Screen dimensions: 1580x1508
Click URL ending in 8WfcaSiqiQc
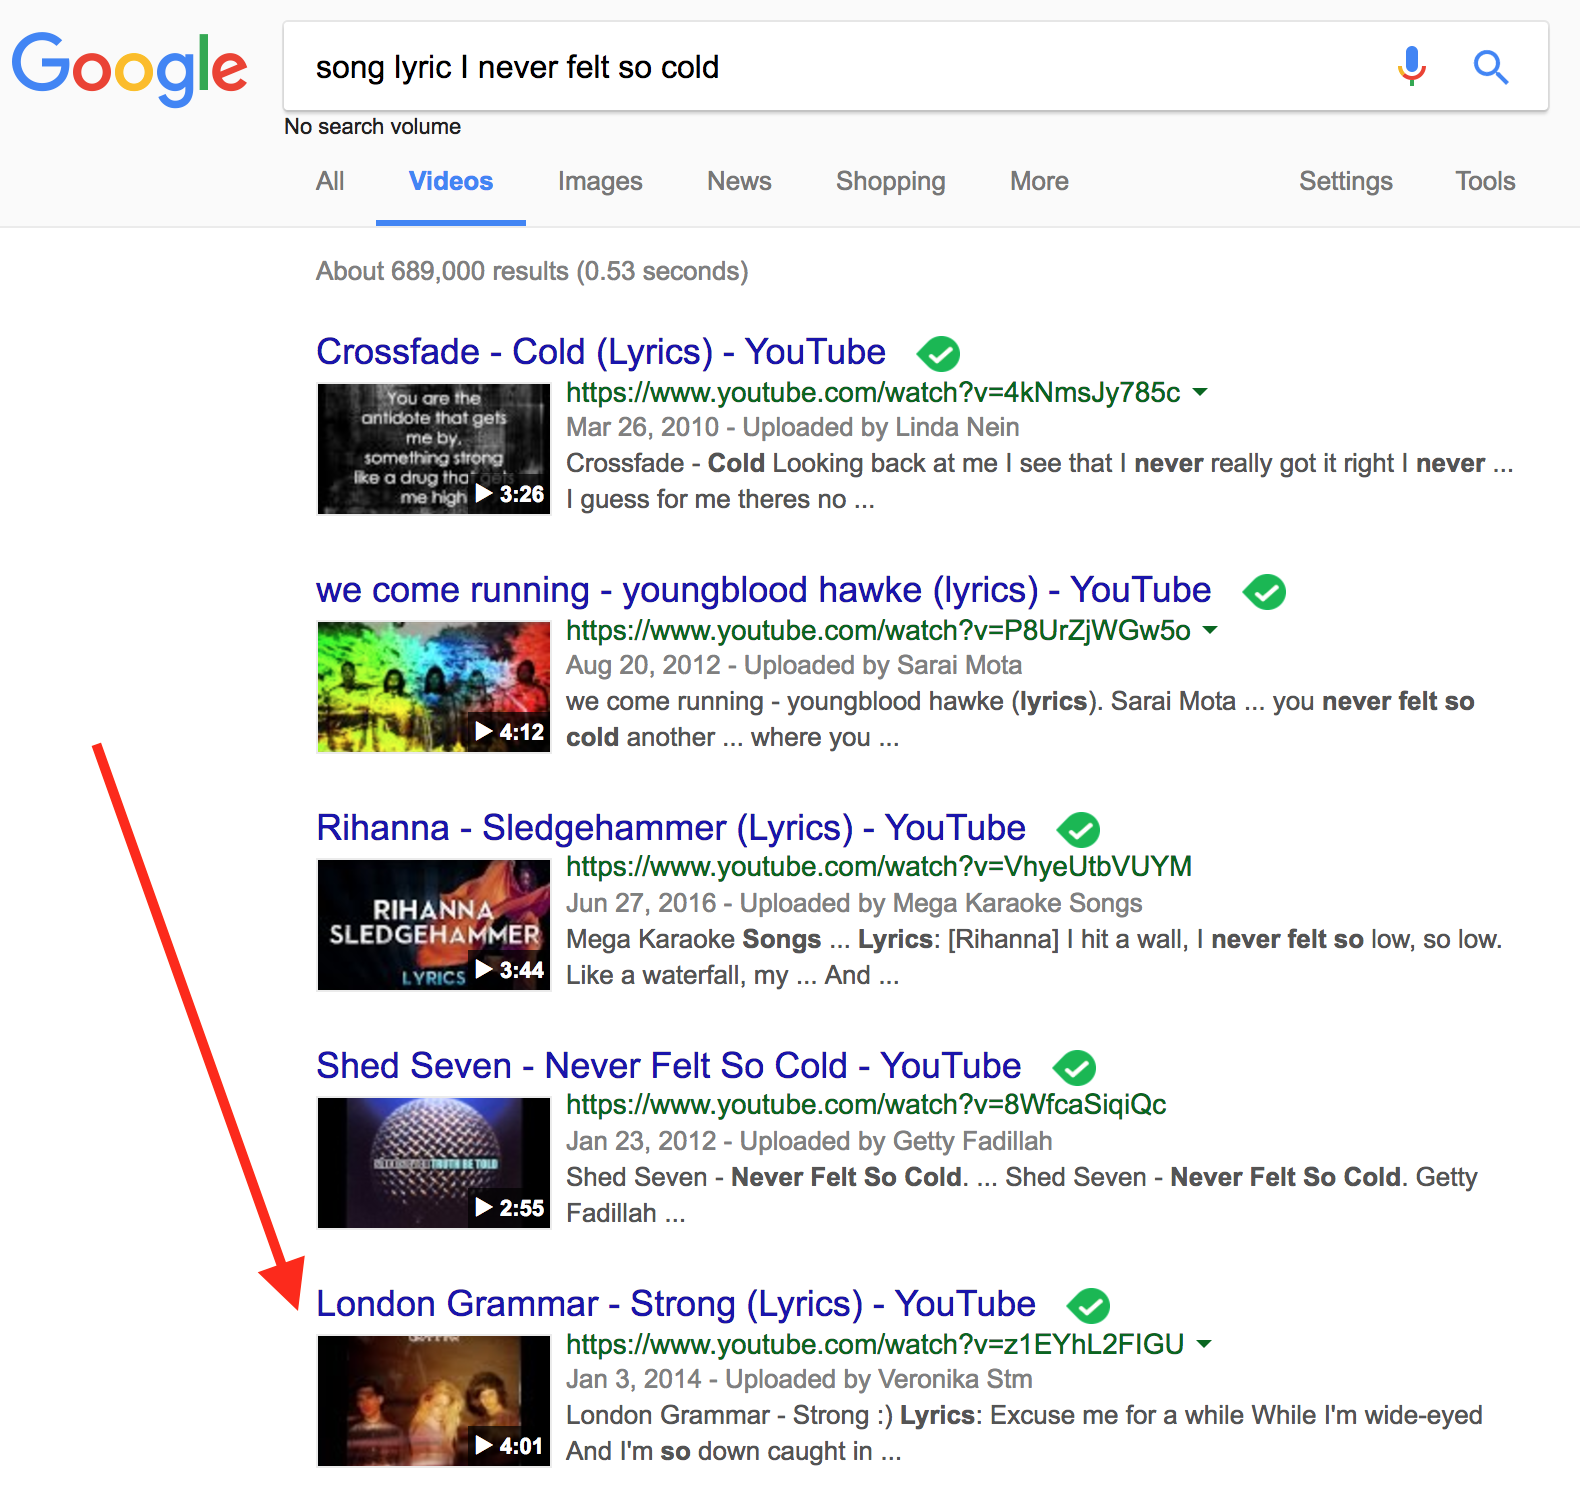coord(866,1104)
